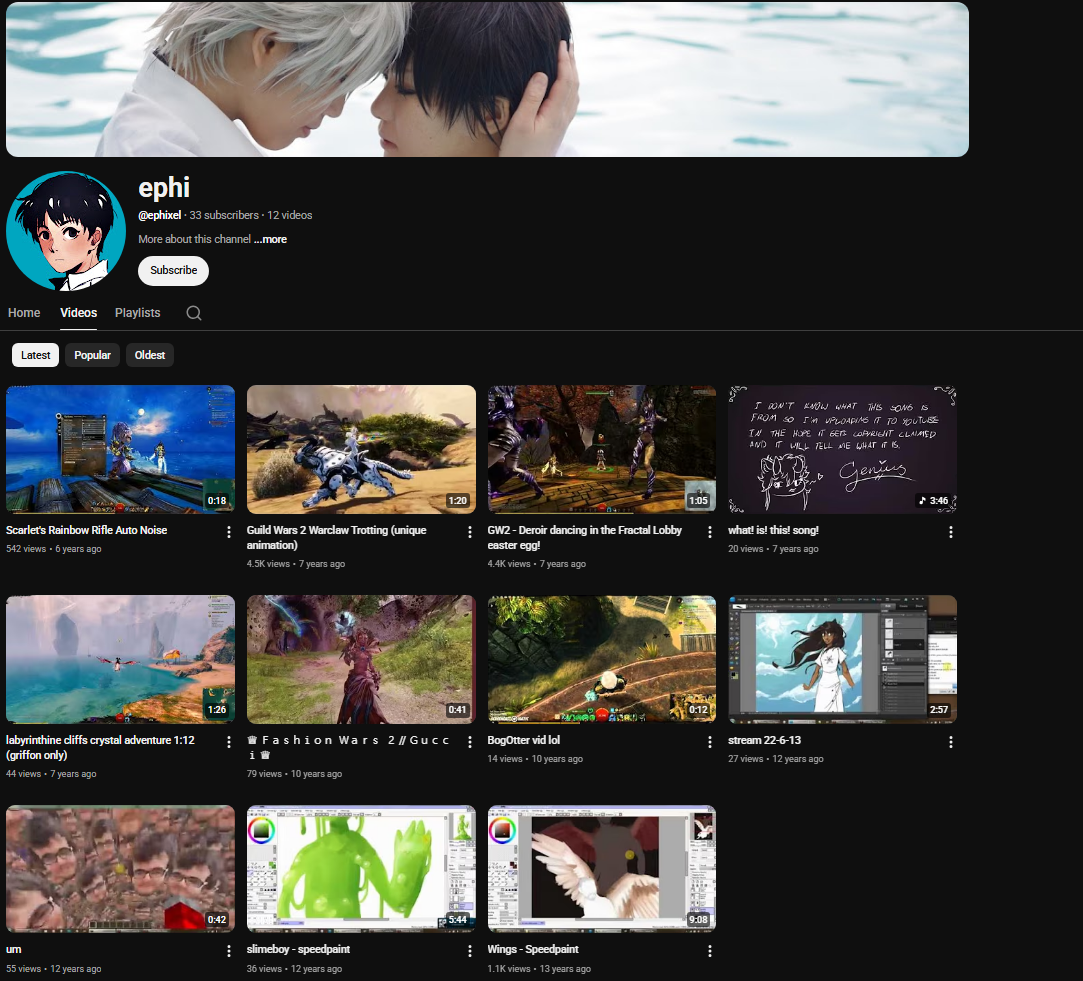Open title link Wings - Speedpaint
1083x981 pixels.
(533, 949)
